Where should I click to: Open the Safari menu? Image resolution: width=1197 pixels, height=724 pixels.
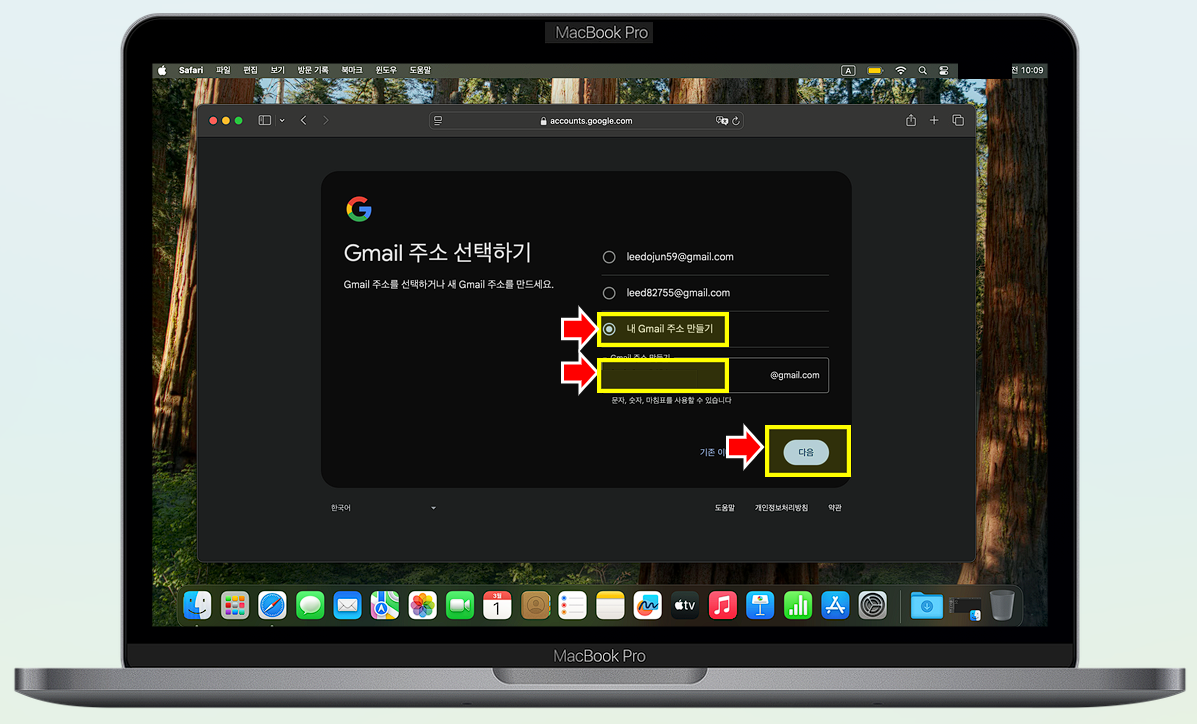pyautogui.click(x=191, y=70)
